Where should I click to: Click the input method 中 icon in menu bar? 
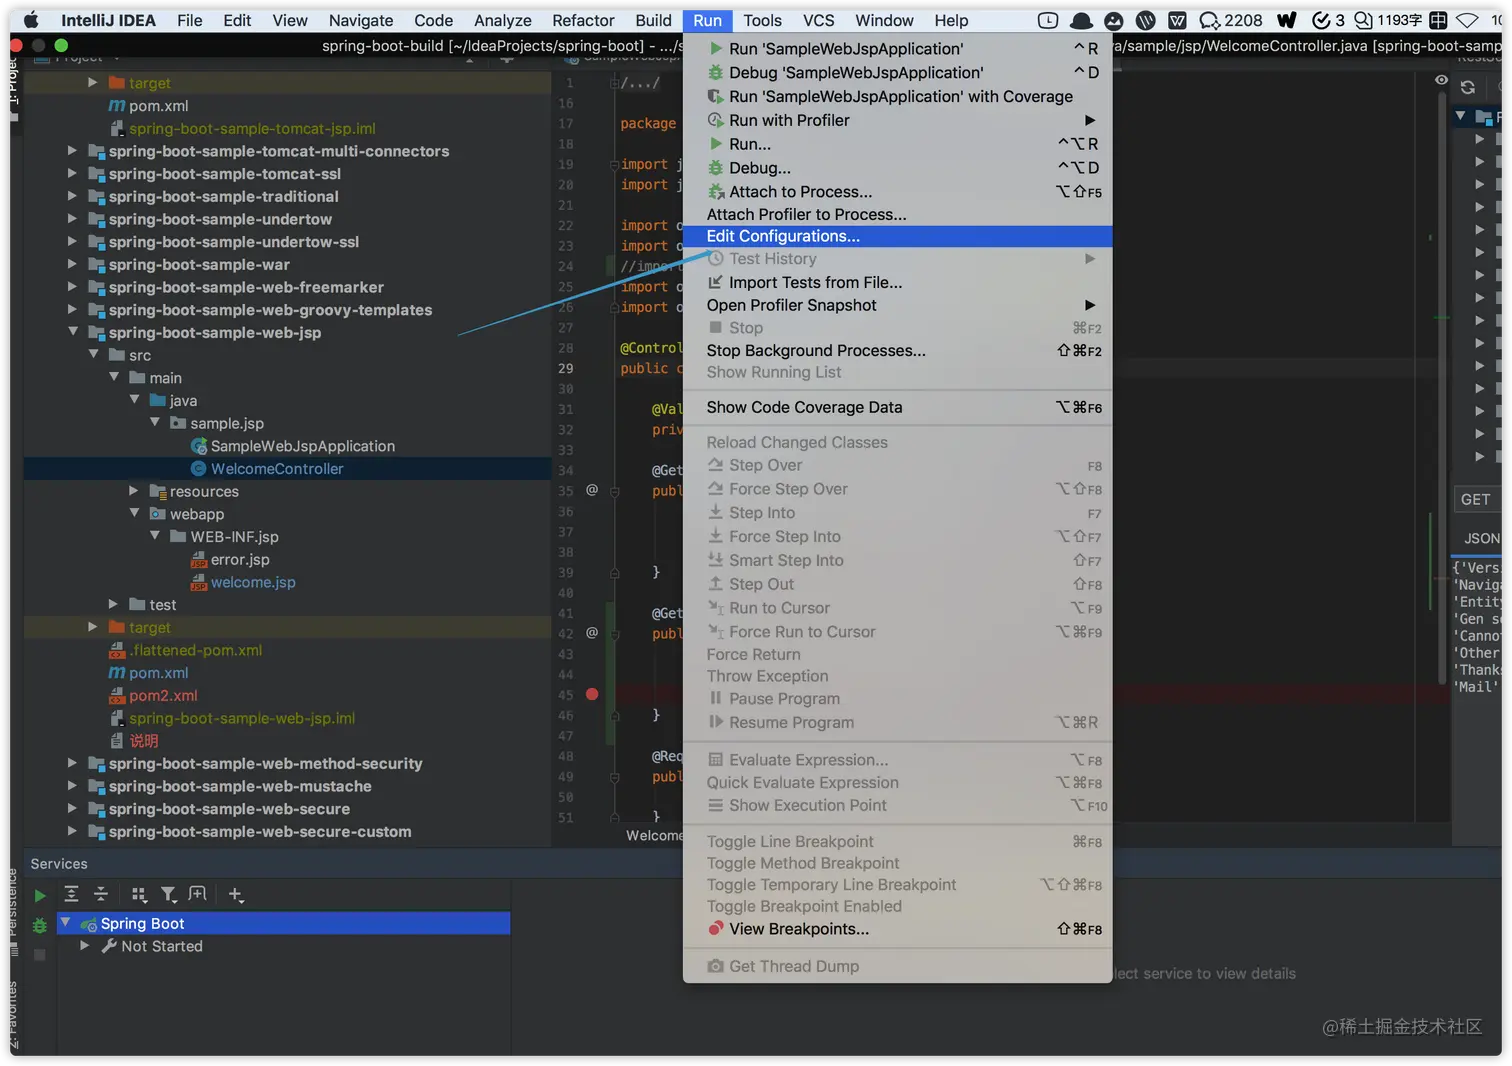click(x=1438, y=20)
